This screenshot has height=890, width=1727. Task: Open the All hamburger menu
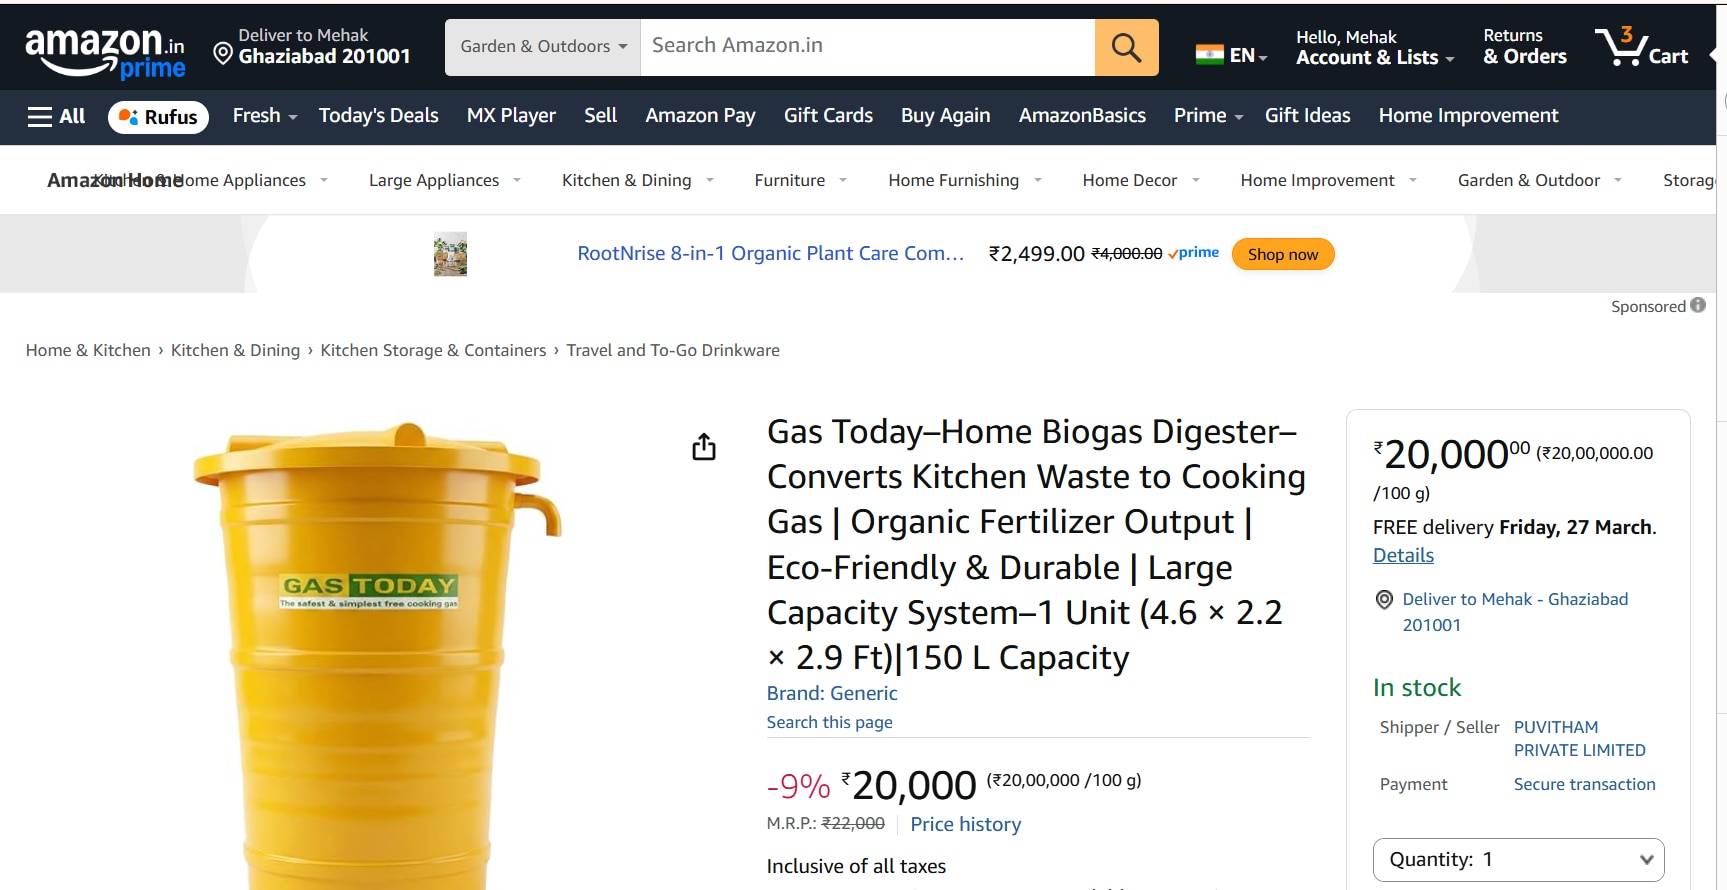(x=56, y=116)
